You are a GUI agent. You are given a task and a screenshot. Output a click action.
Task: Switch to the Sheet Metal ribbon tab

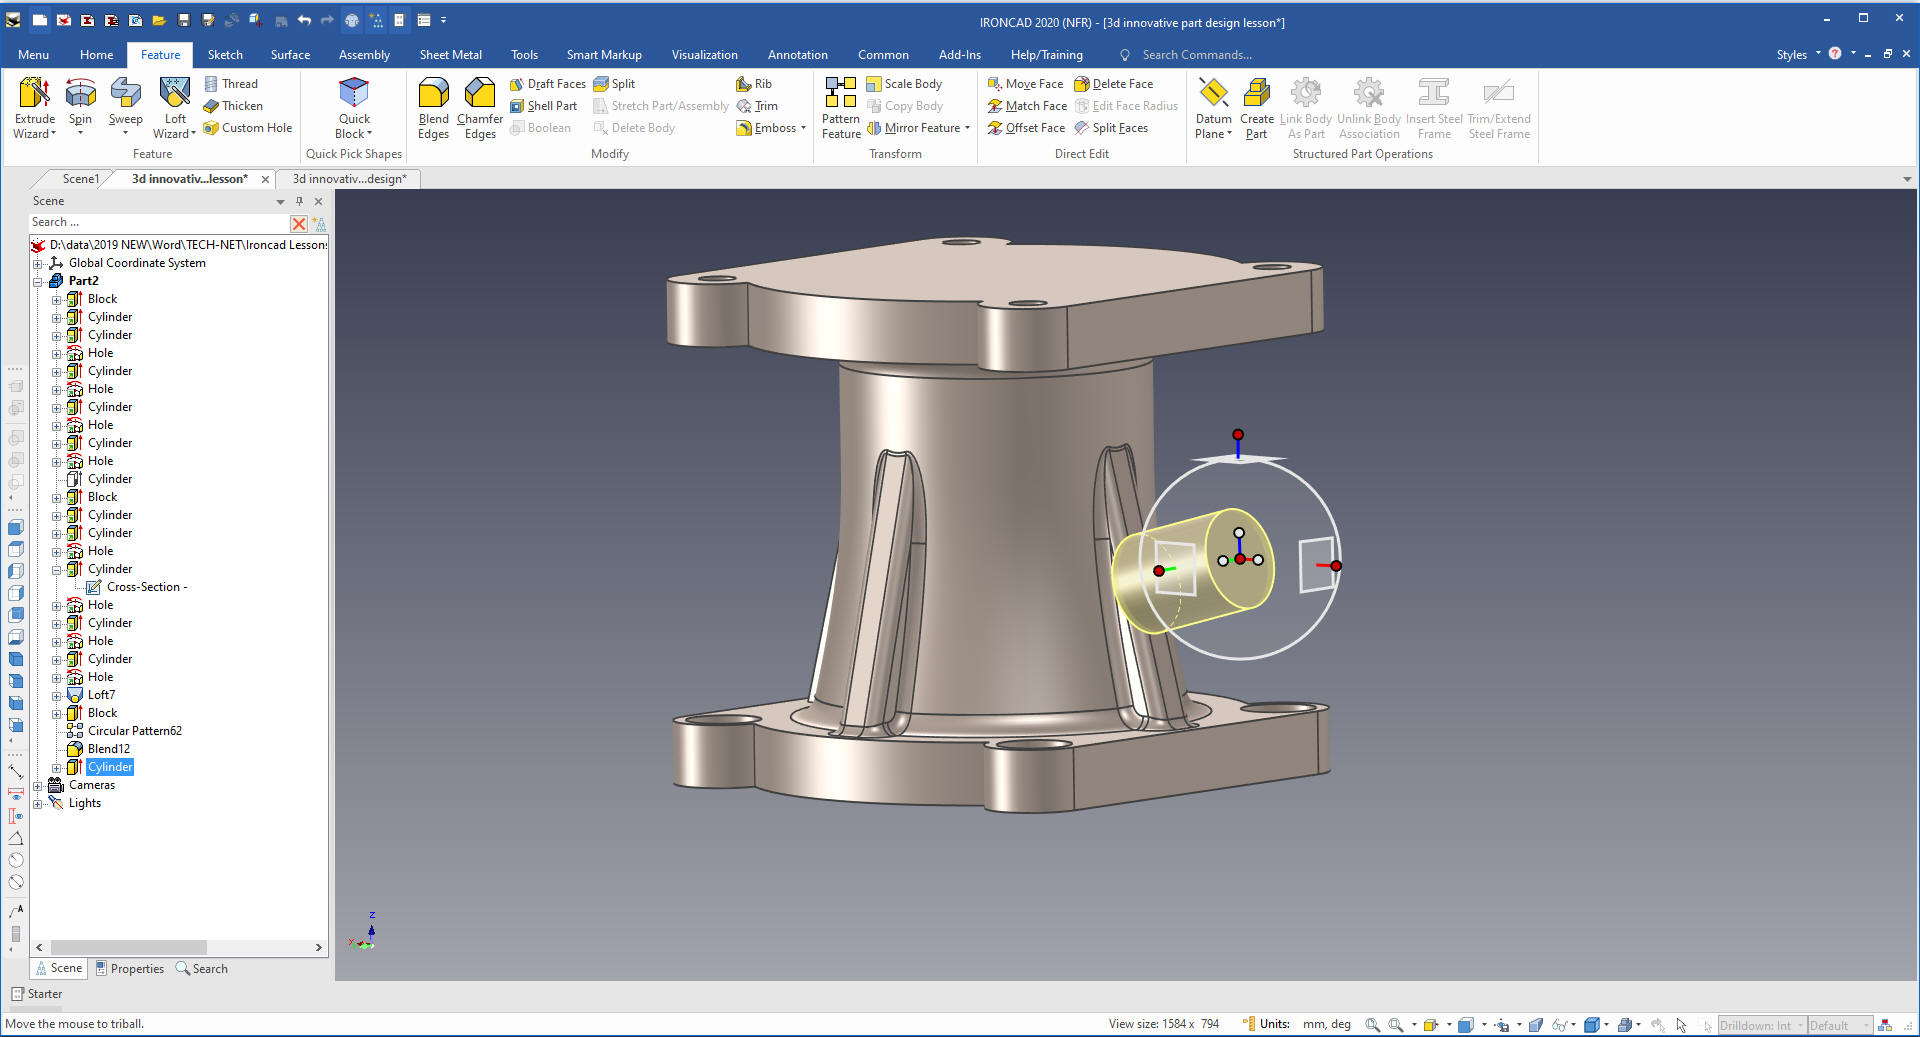pos(450,55)
